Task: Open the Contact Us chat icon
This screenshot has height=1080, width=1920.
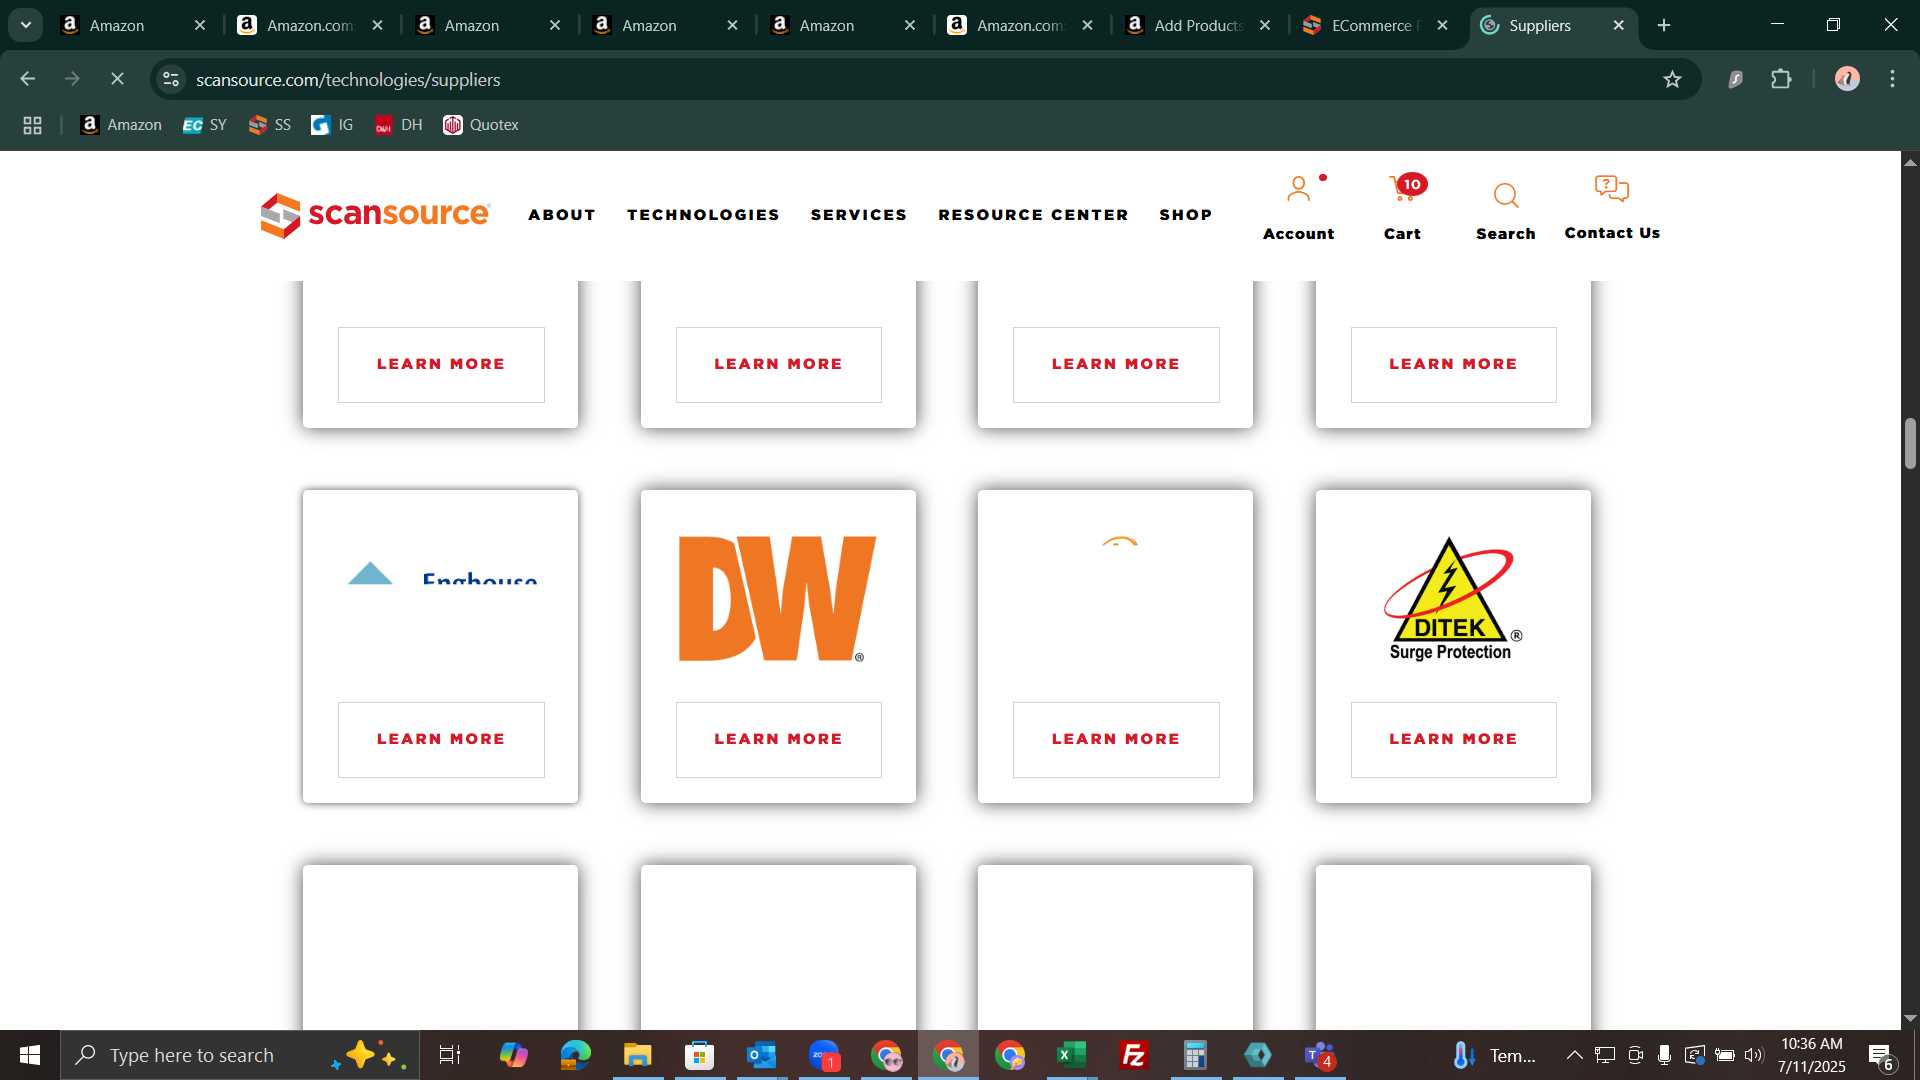Action: pos(1611,188)
